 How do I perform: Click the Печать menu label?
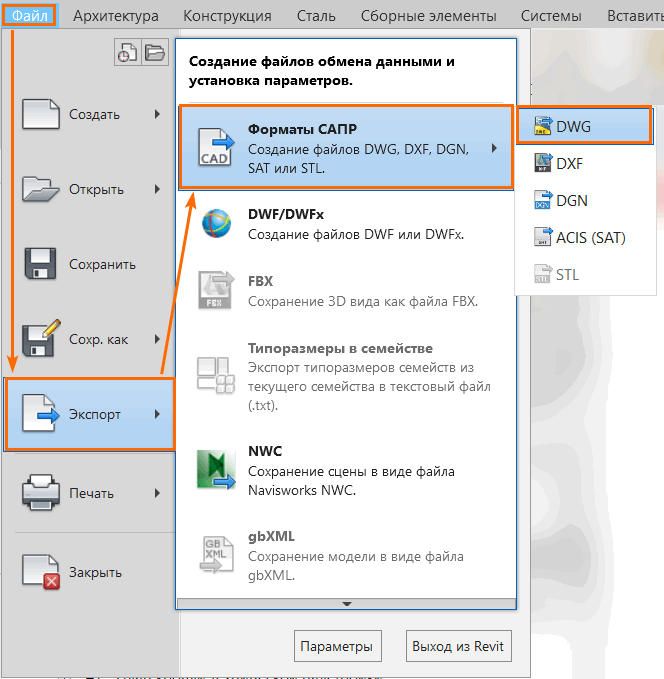(91, 493)
